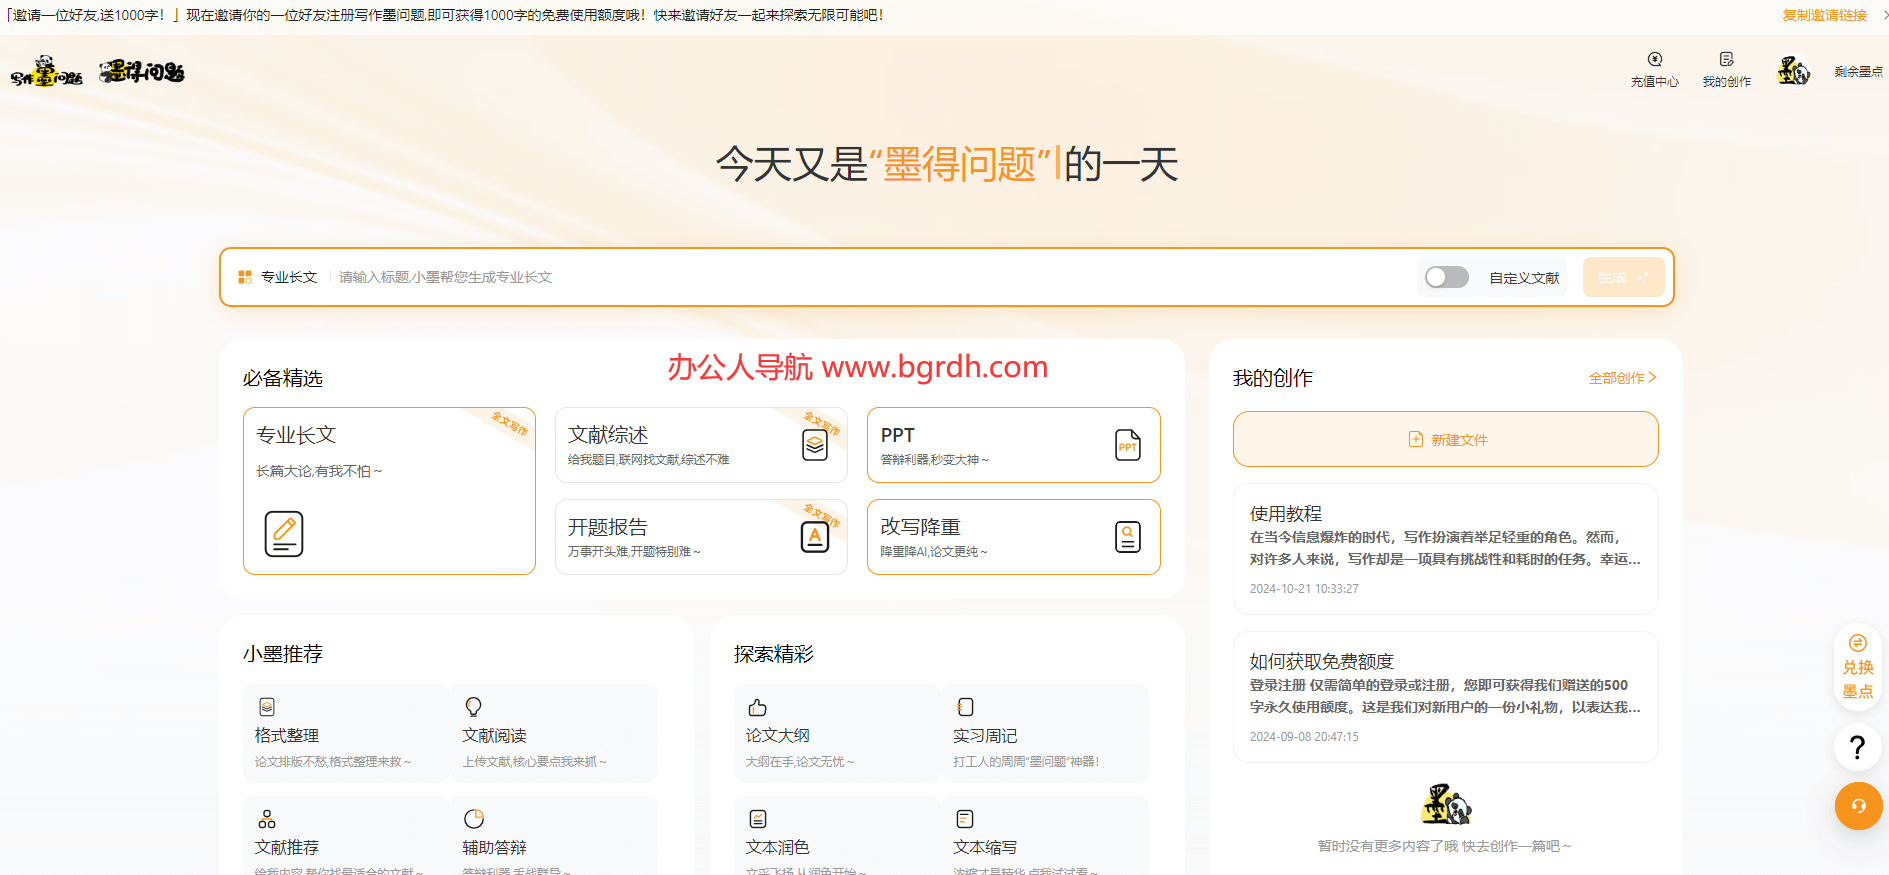Open the orange headset customer service button
Screen dimensions: 1889x875
(x=1858, y=806)
